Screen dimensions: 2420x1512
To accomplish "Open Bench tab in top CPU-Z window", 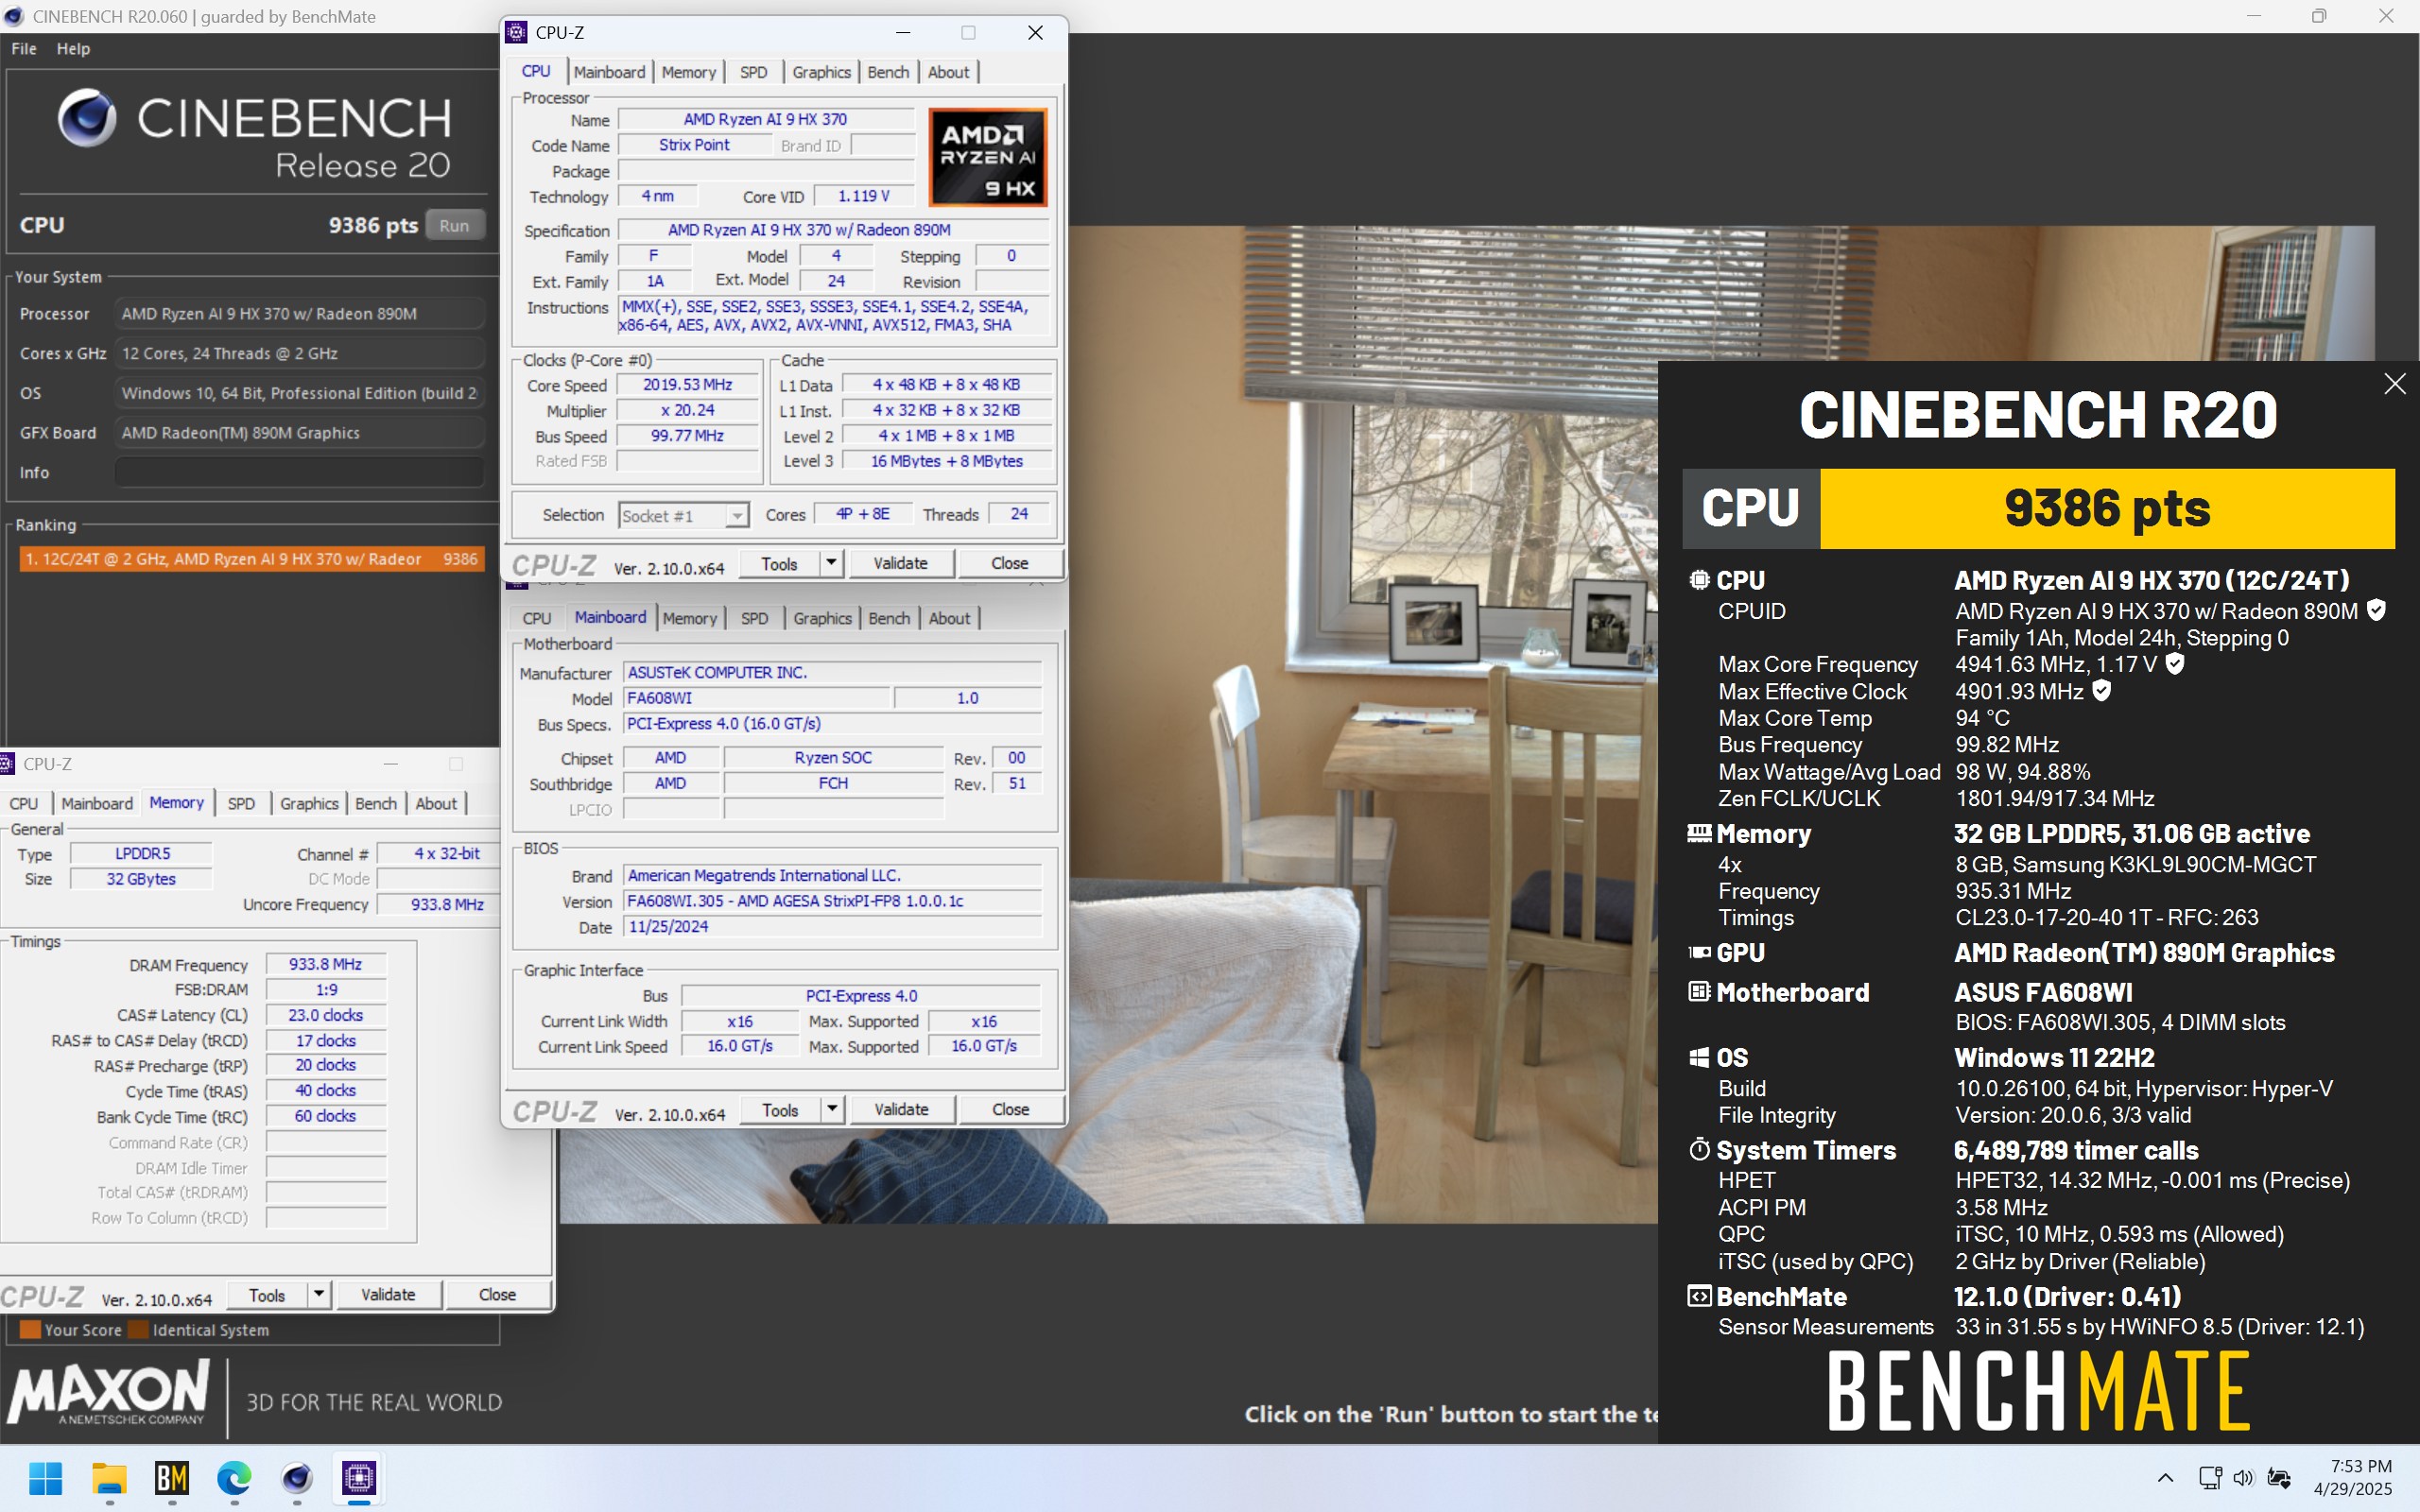I will 888,72.
